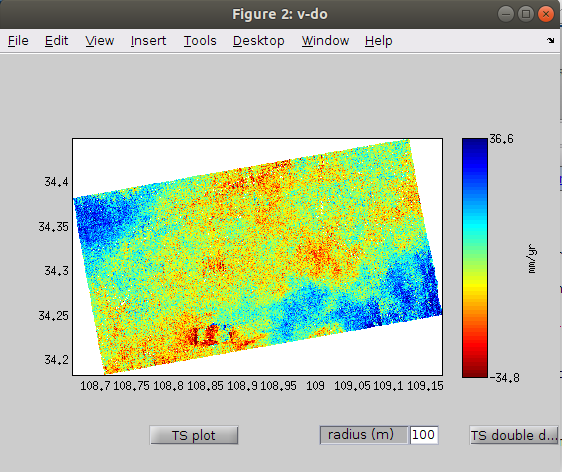
Task: Open the File menu
Action: coord(18,41)
